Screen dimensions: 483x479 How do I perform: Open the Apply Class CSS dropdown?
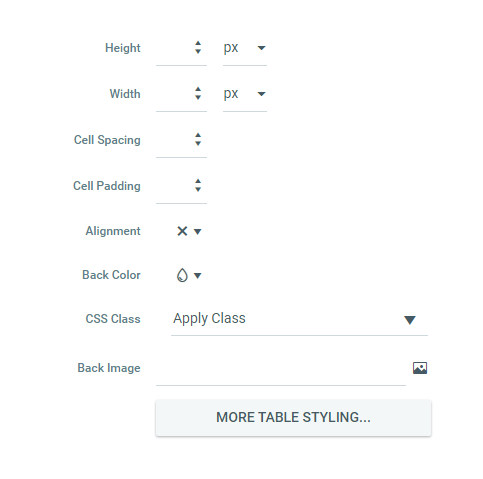coord(299,319)
